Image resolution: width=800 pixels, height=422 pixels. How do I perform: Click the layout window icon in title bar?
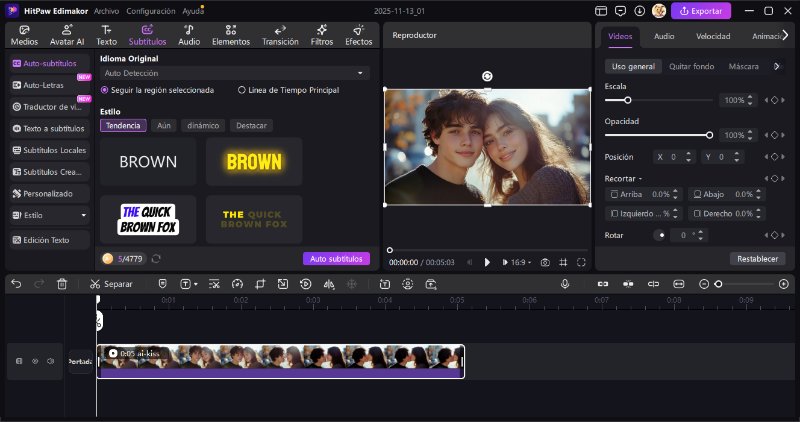(x=601, y=11)
